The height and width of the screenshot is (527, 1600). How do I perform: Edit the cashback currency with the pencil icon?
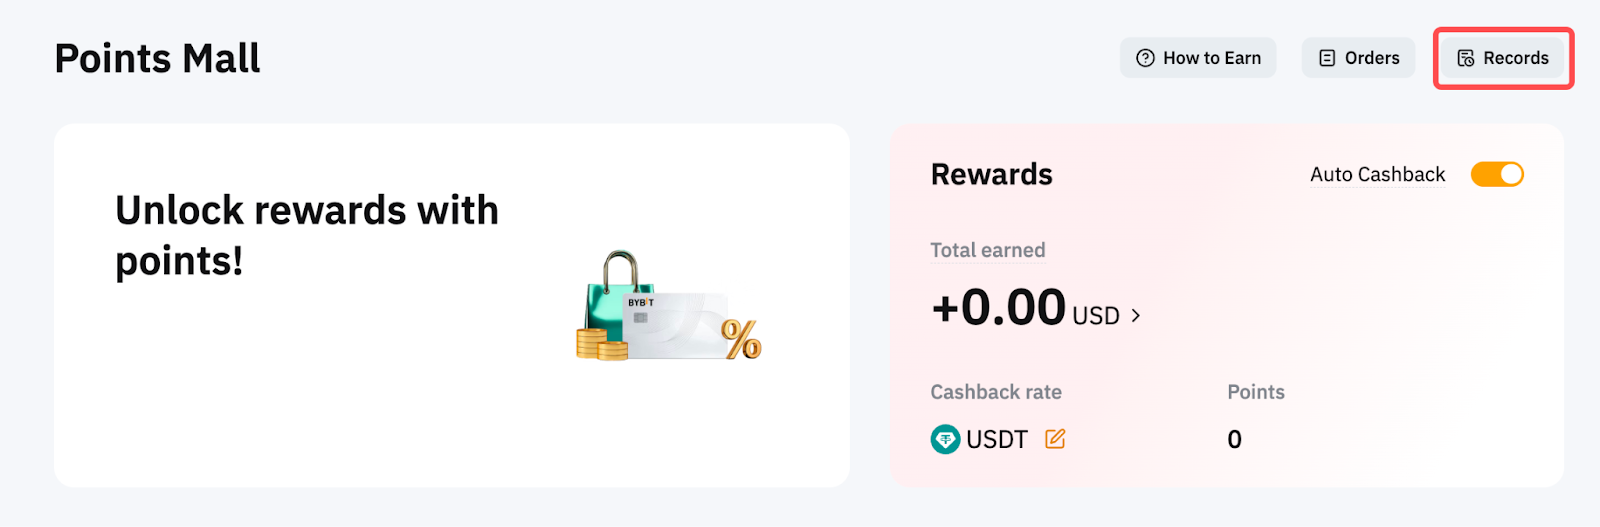pos(1055,439)
